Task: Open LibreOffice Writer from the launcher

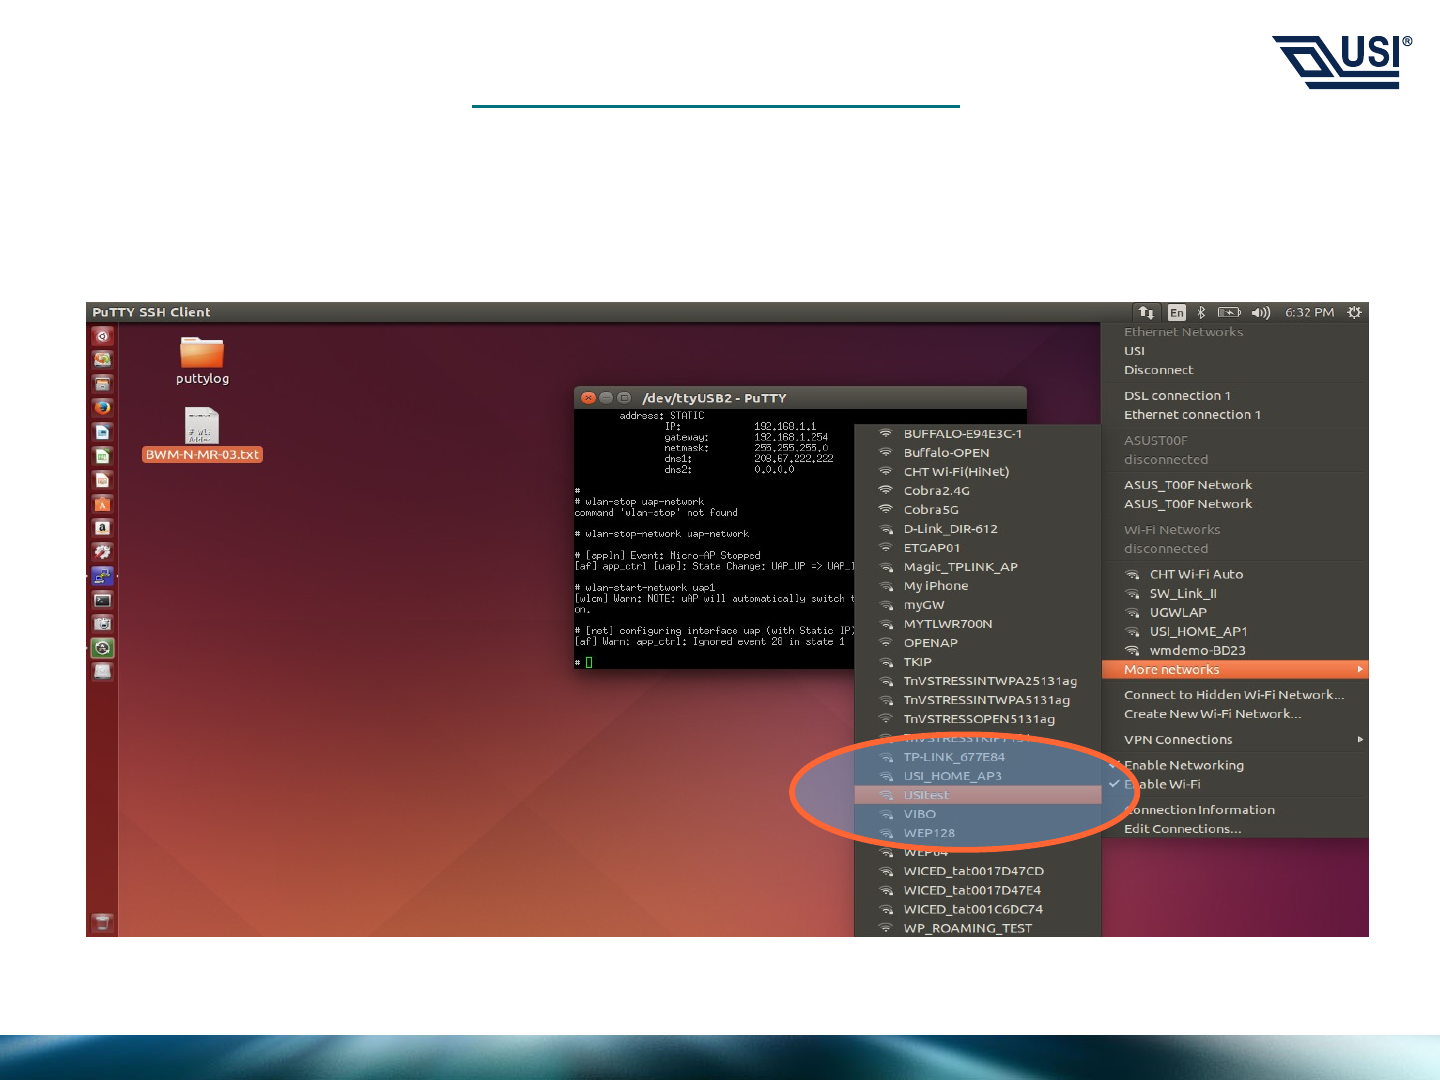Action: click(x=102, y=432)
